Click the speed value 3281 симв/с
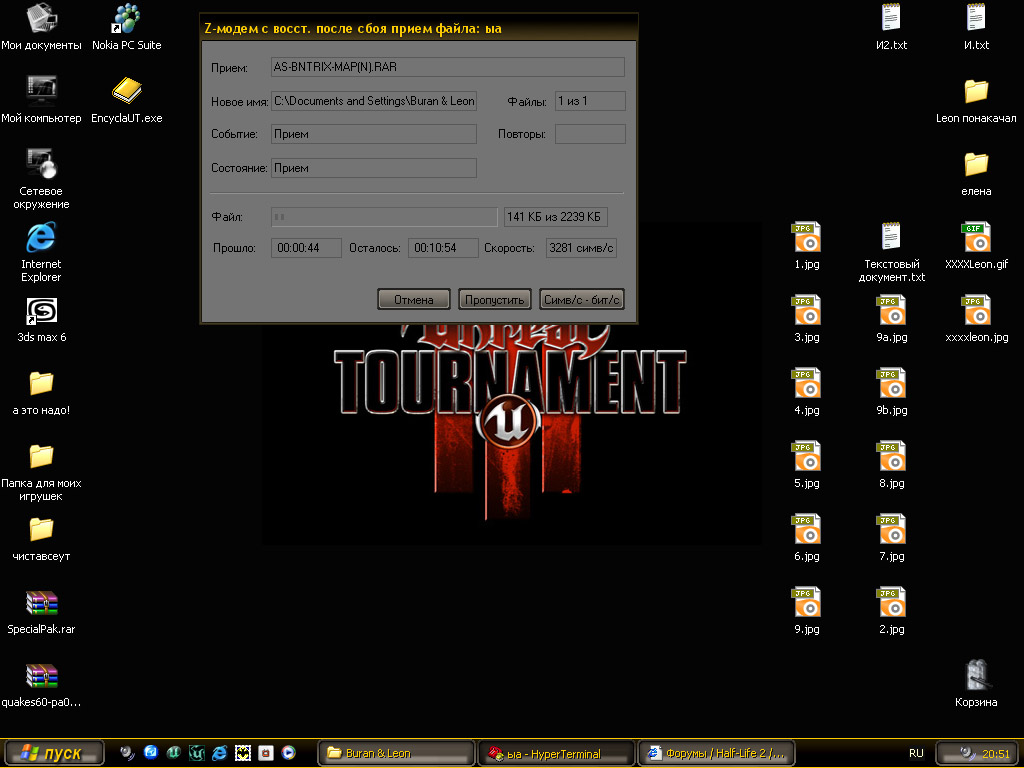The image size is (1024, 768). tap(581, 248)
